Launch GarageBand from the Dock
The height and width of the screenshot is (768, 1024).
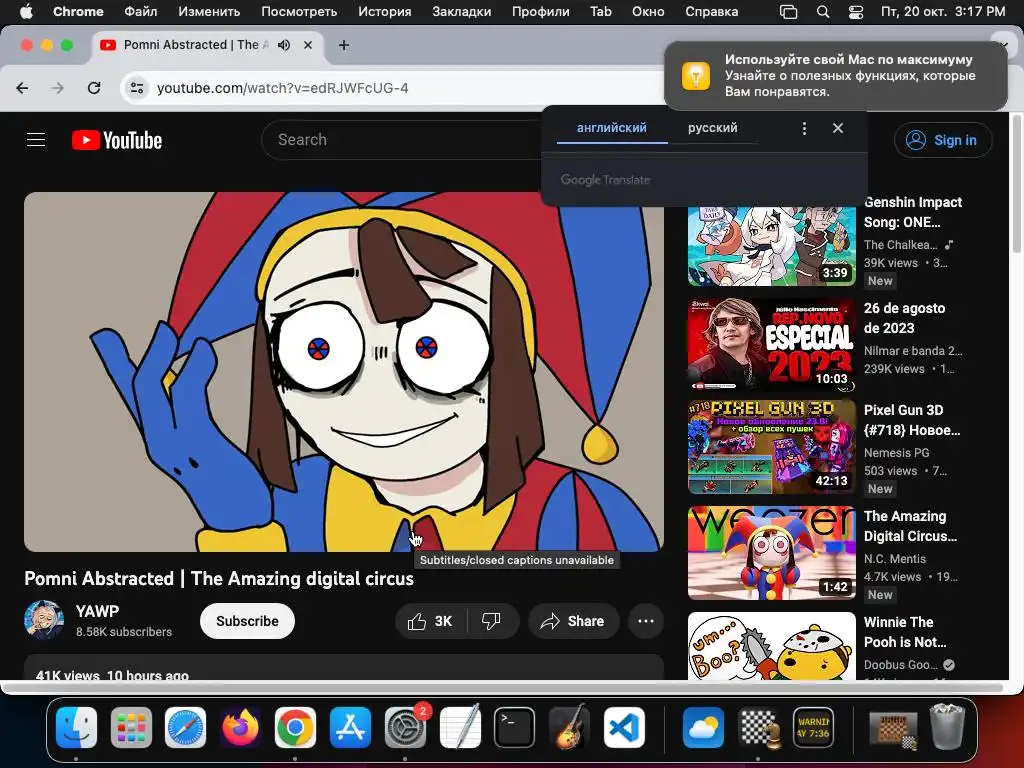click(569, 727)
